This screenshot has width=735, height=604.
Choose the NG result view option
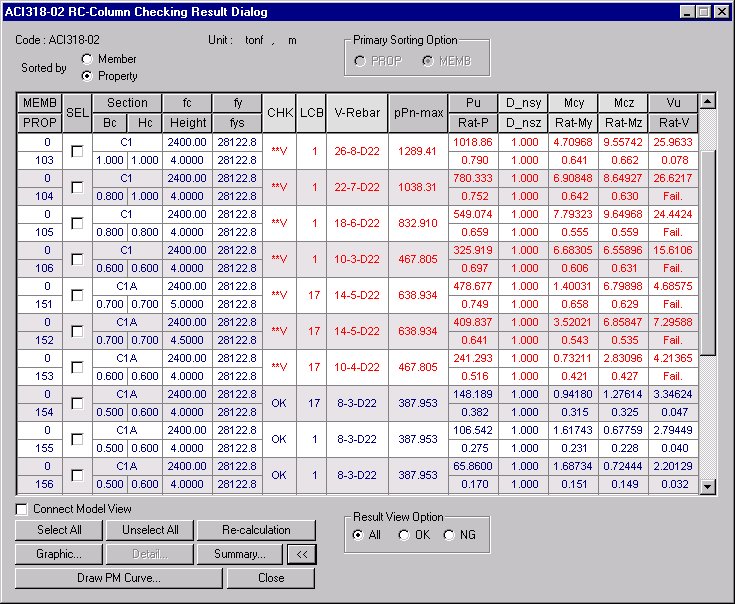(x=448, y=535)
